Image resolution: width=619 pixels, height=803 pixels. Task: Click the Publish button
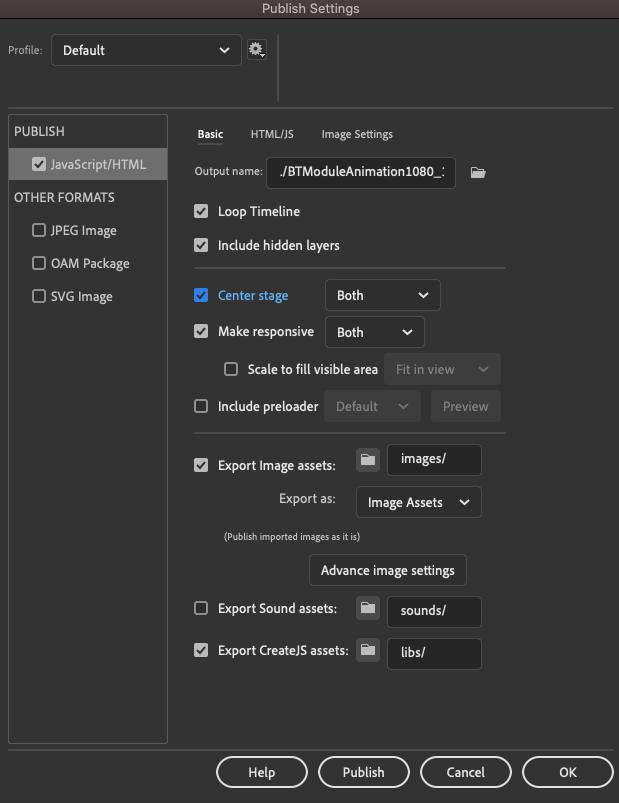[363, 771]
